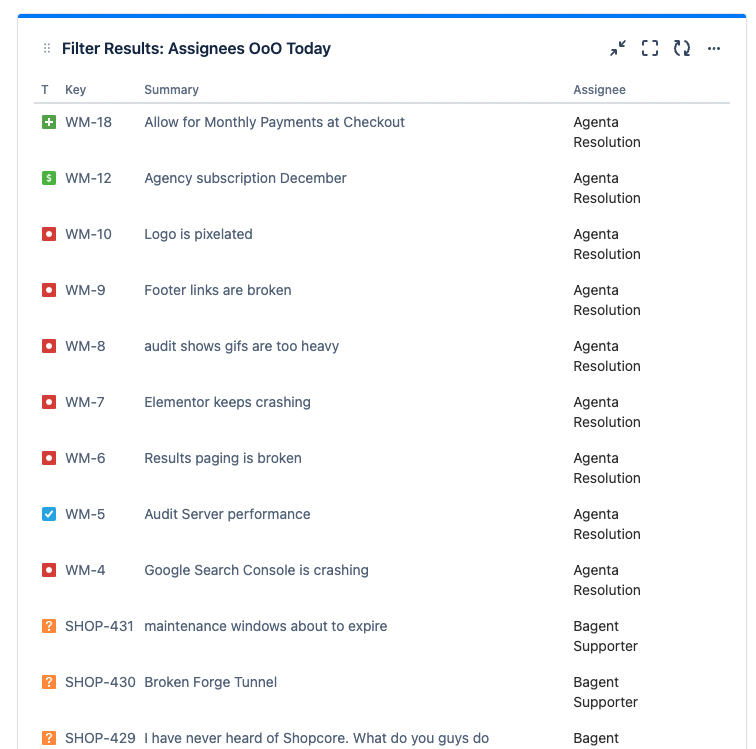Image resolution: width=756 pixels, height=749 pixels.
Task: Click the bug icon for WM-6
Action: tap(49, 458)
